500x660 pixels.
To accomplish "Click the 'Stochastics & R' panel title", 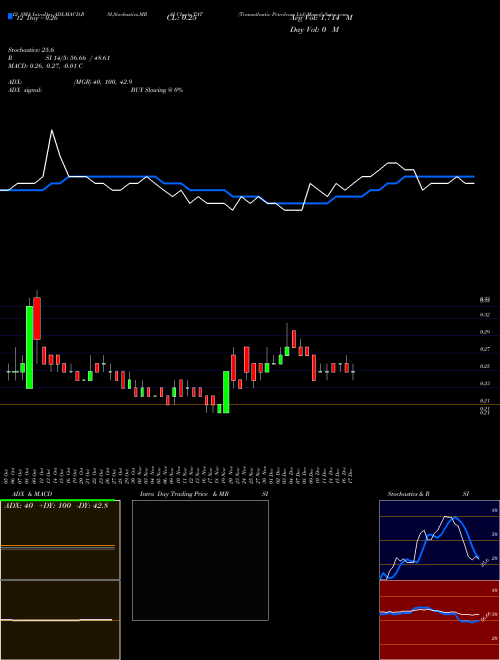I will click(409, 494).
